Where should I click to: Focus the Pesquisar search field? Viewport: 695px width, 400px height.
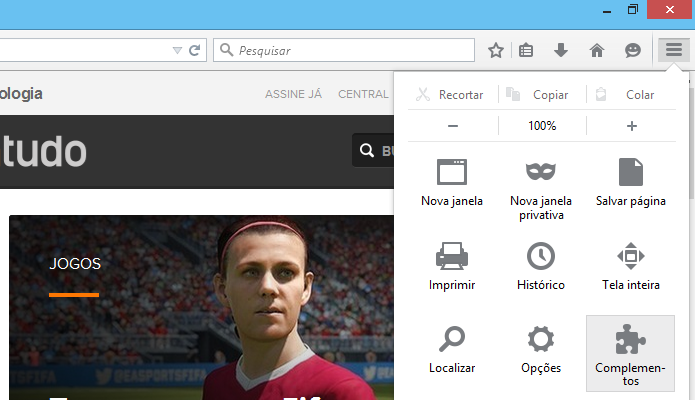coord(344,50)
